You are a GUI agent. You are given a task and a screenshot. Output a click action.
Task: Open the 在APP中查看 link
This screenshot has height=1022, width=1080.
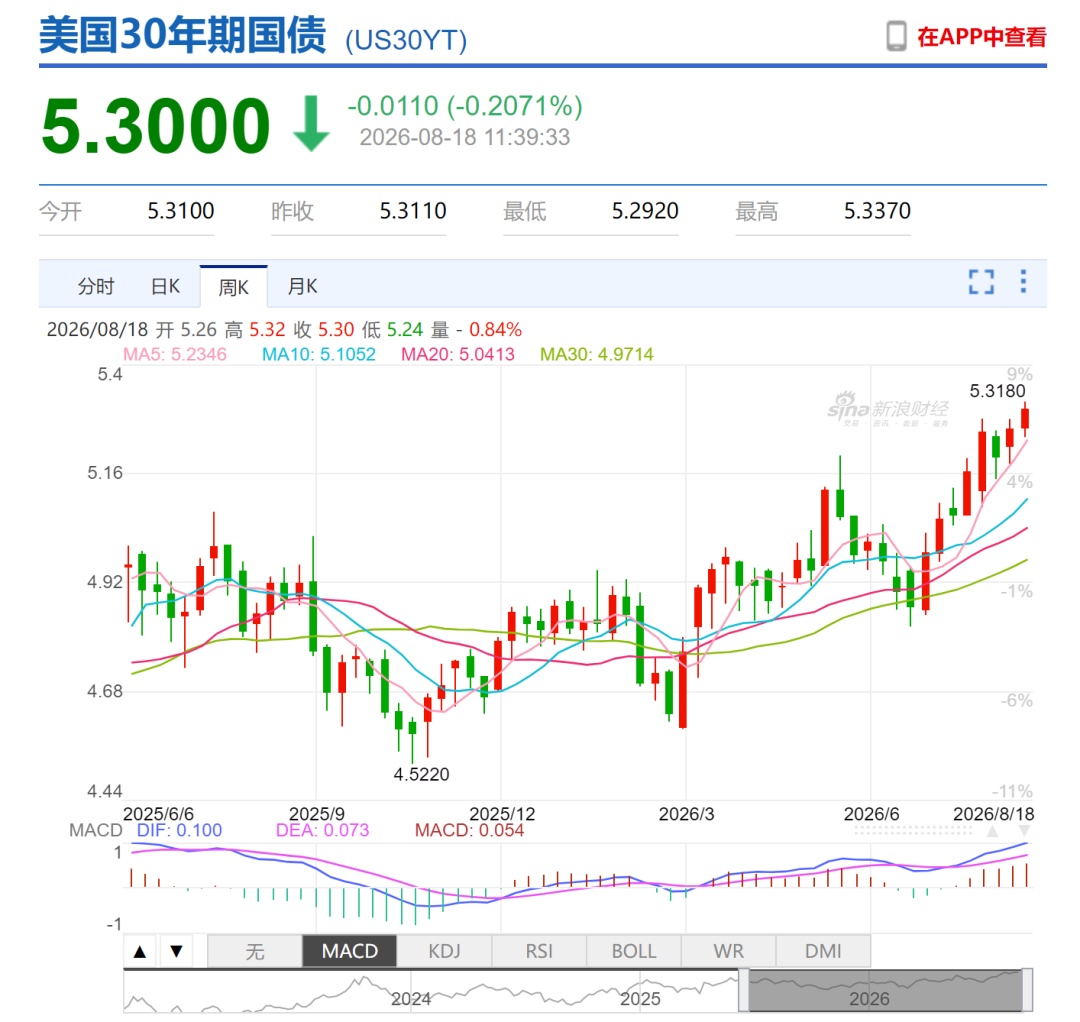(x=982, y=36)
